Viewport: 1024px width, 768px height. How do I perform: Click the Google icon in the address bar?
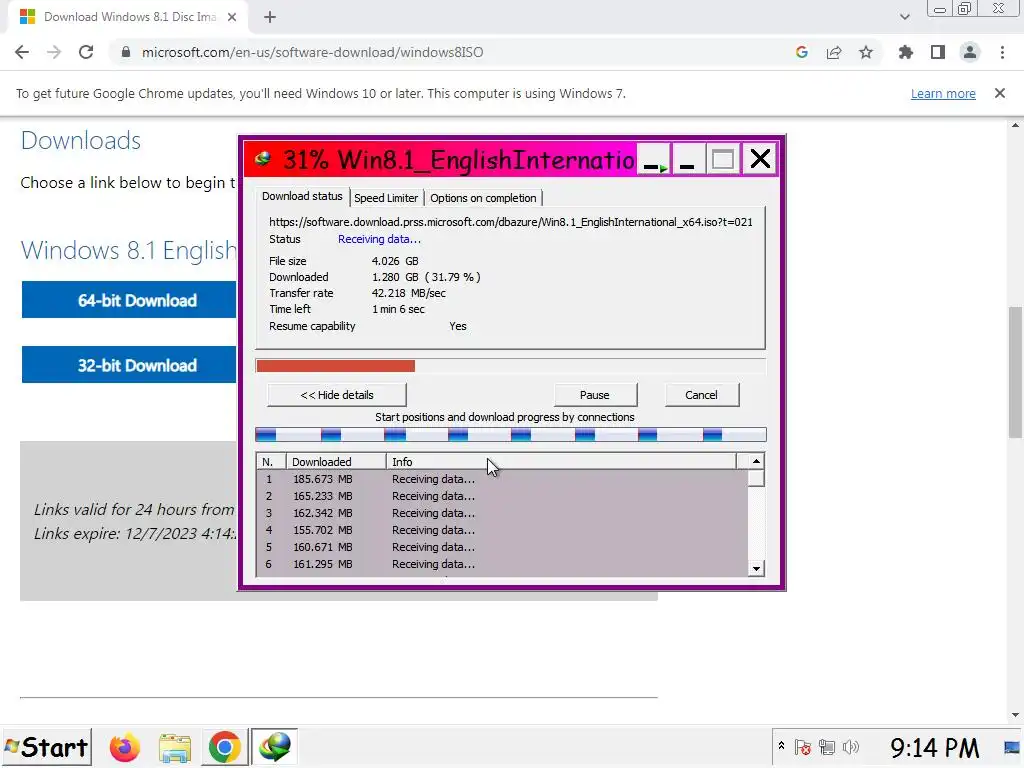802,52
